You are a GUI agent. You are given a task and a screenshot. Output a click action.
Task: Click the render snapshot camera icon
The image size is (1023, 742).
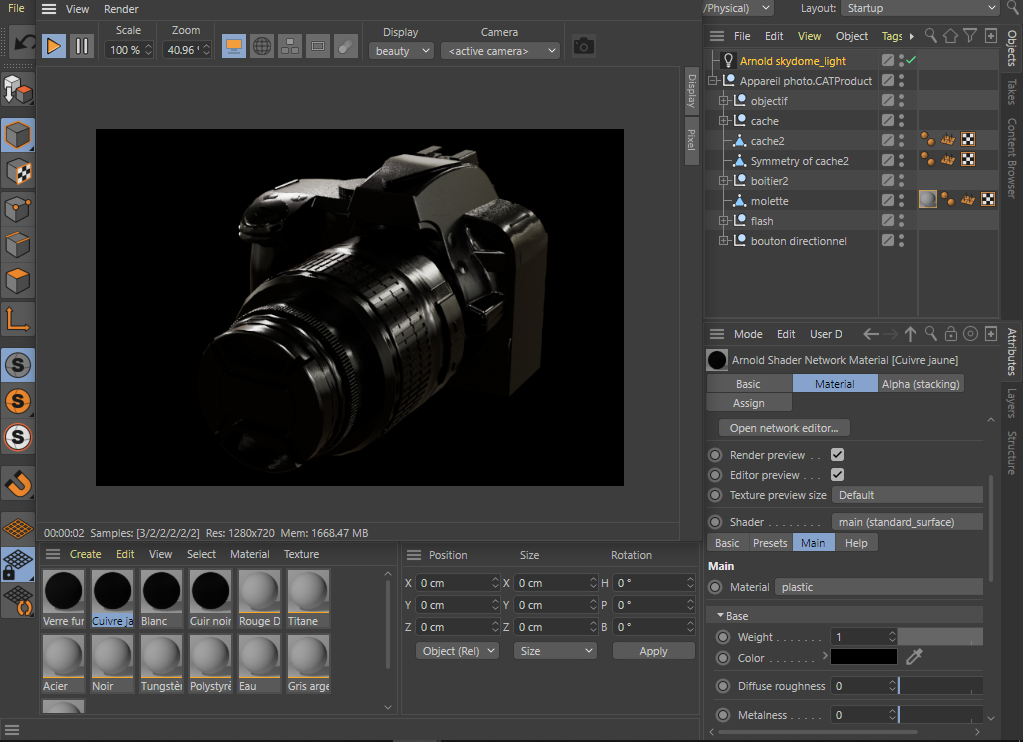pyautogui.click(x=583, y=44)
